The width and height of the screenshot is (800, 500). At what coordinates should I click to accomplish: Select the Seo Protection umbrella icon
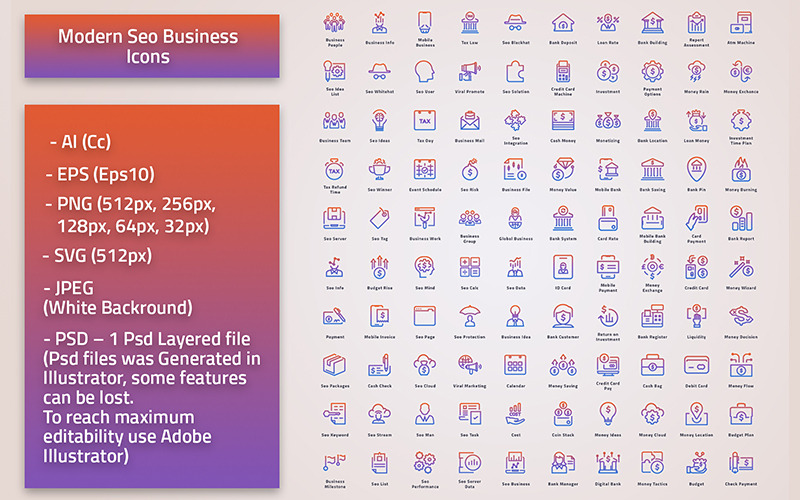click(x=469, y=317)
